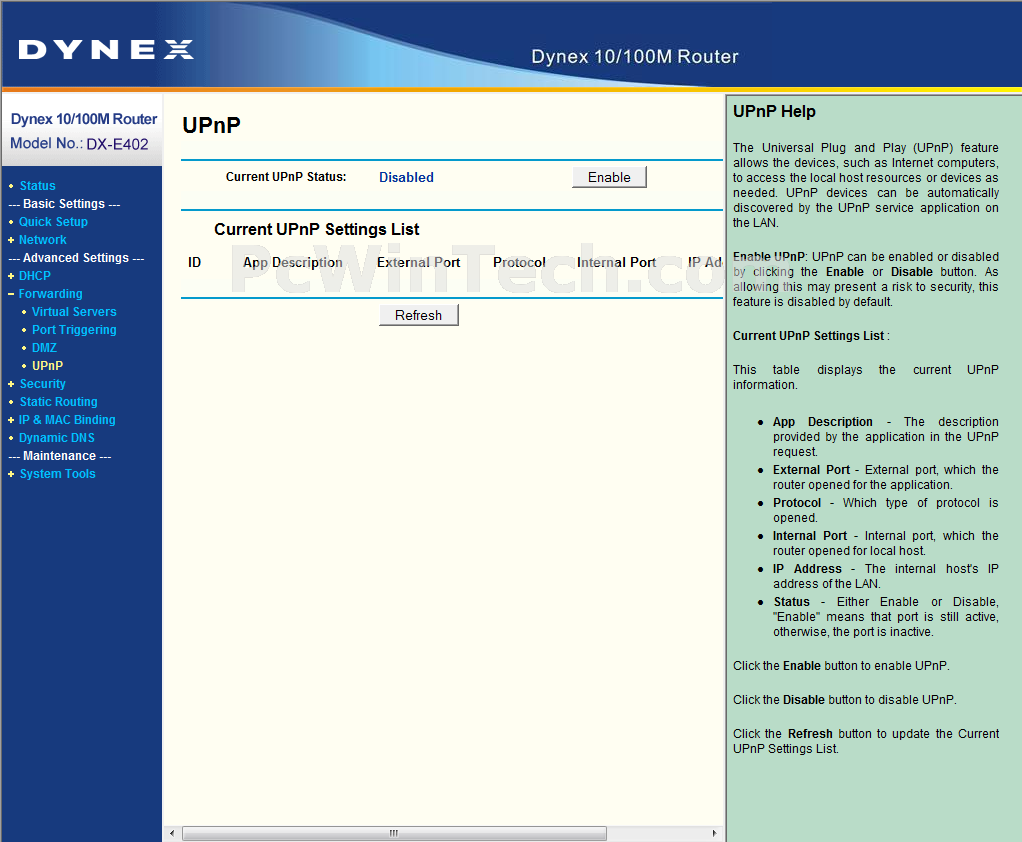Click the Internal Port column header

[x=616, y=263]
